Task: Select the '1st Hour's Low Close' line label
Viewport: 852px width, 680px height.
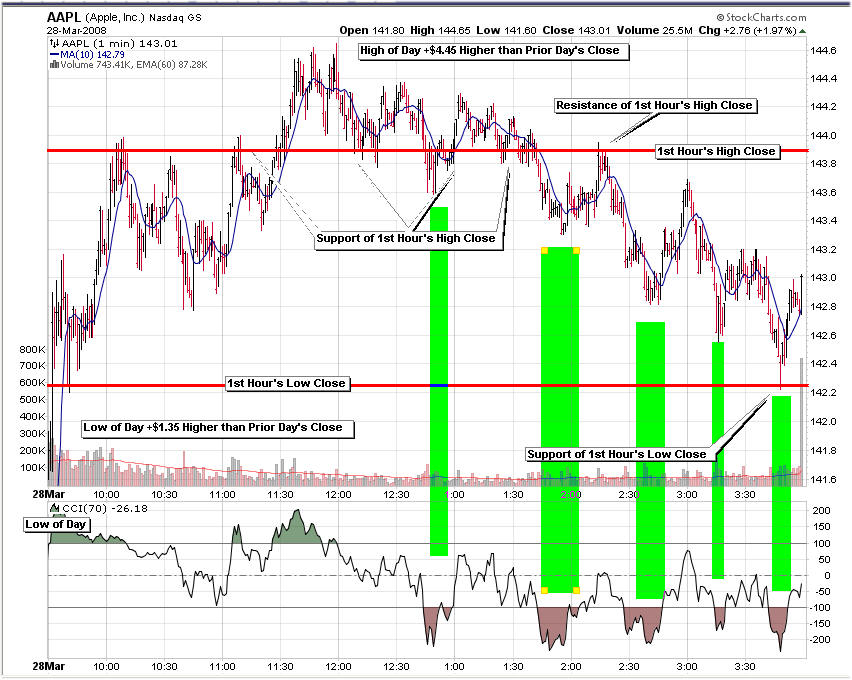Action: [287, 383]
